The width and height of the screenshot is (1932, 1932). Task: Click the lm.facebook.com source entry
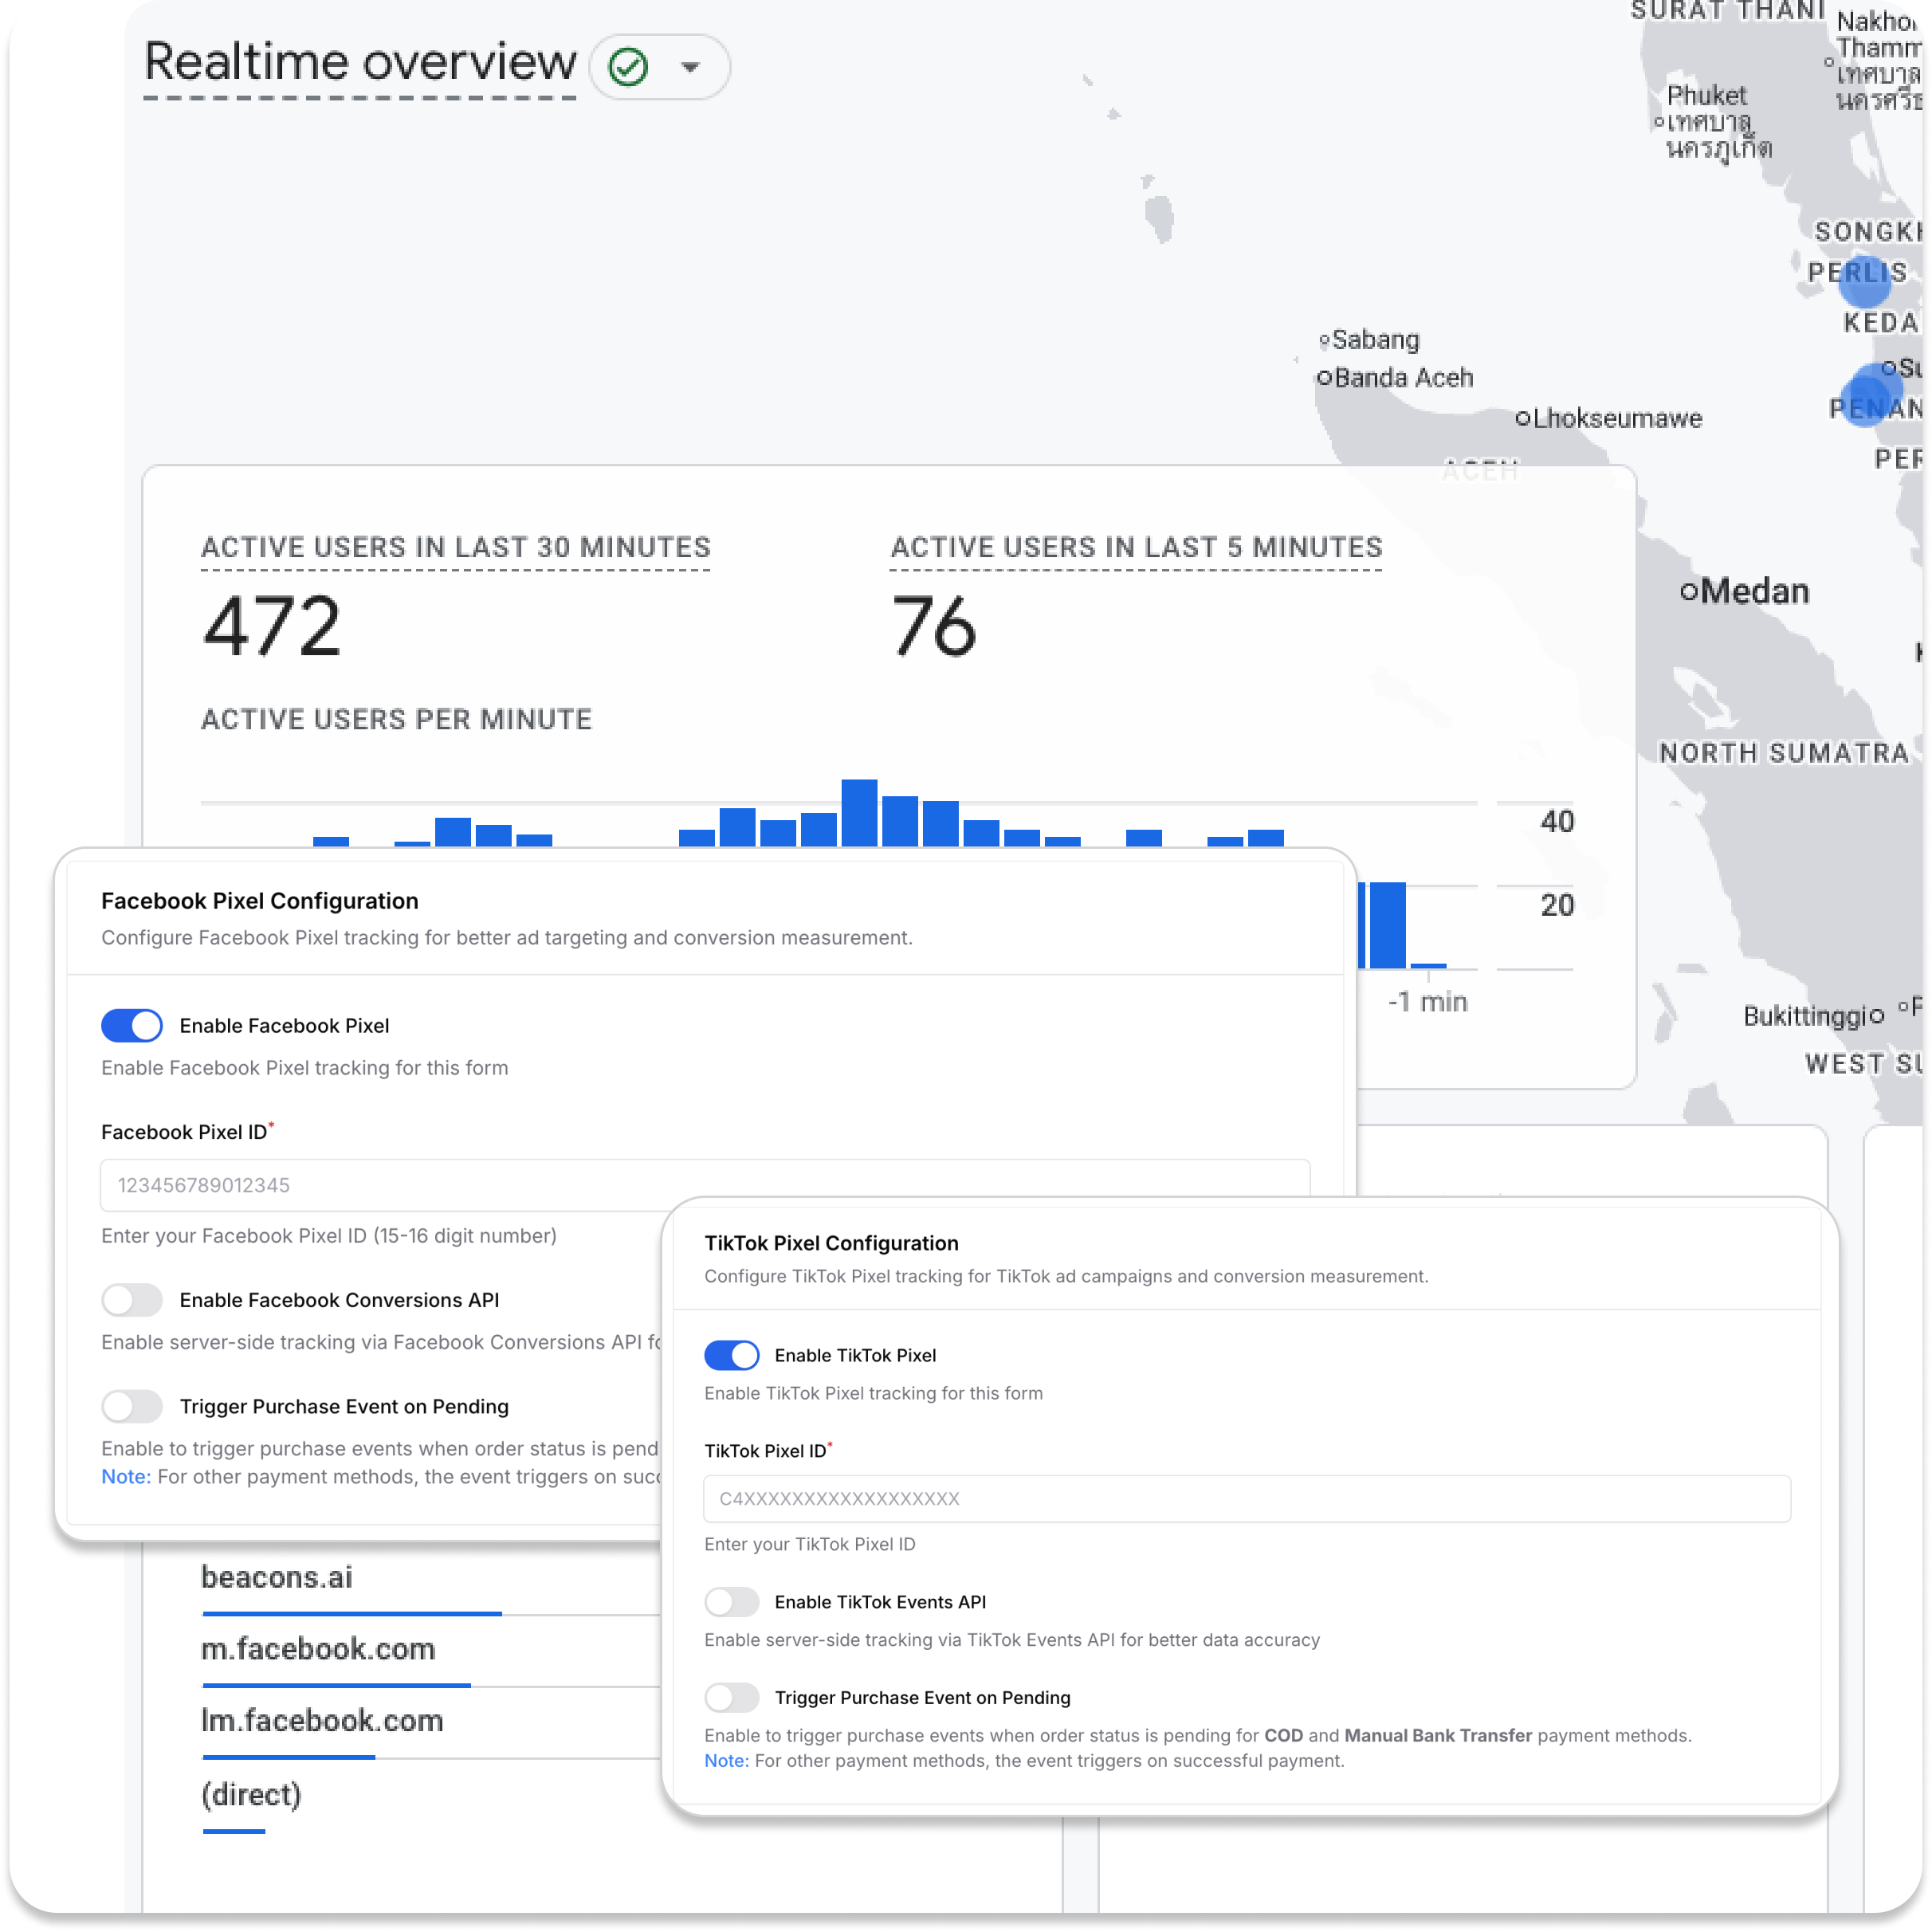point(322,1721)
